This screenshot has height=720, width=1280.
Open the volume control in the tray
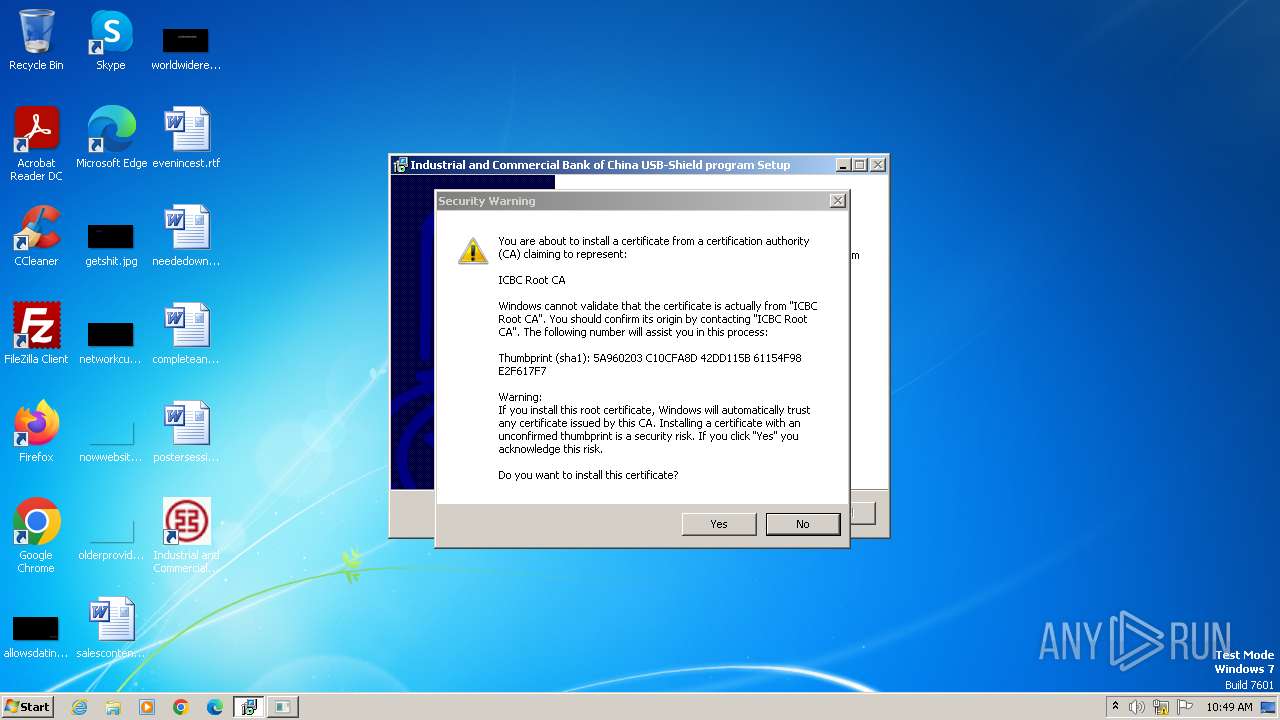pyautogui.click(x=1137, y=707)
